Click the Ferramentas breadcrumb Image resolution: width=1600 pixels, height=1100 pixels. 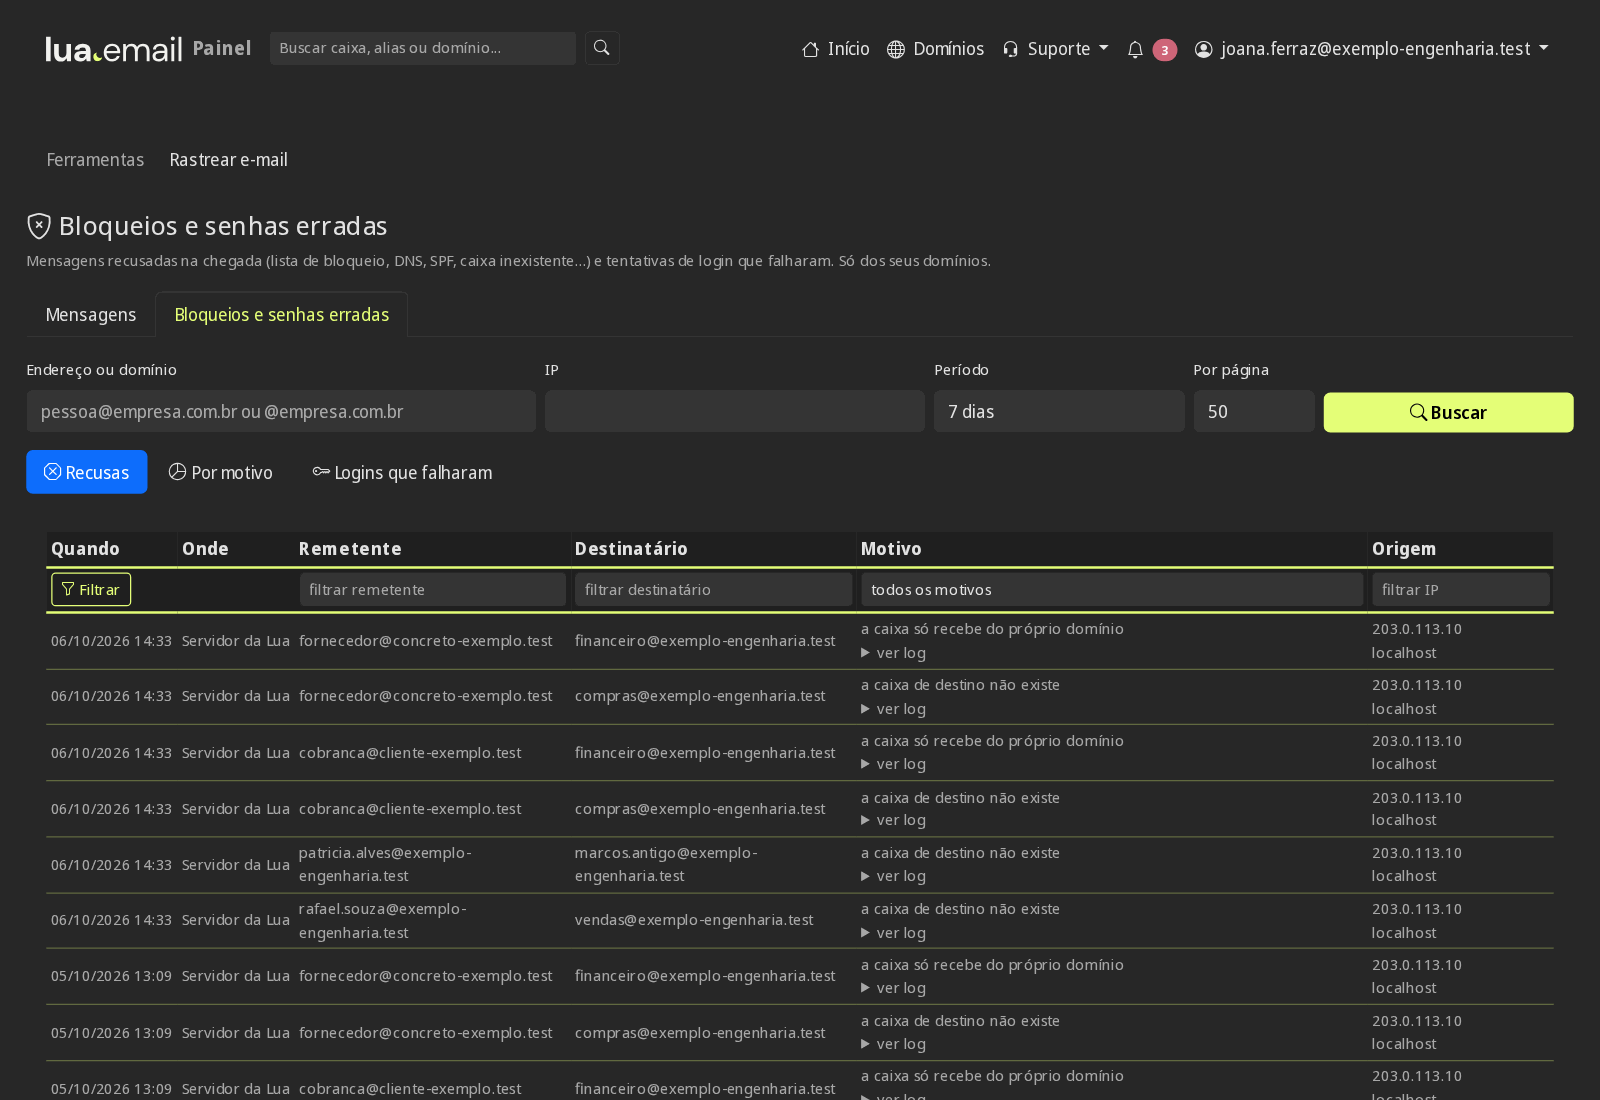(x=95, y=160)
